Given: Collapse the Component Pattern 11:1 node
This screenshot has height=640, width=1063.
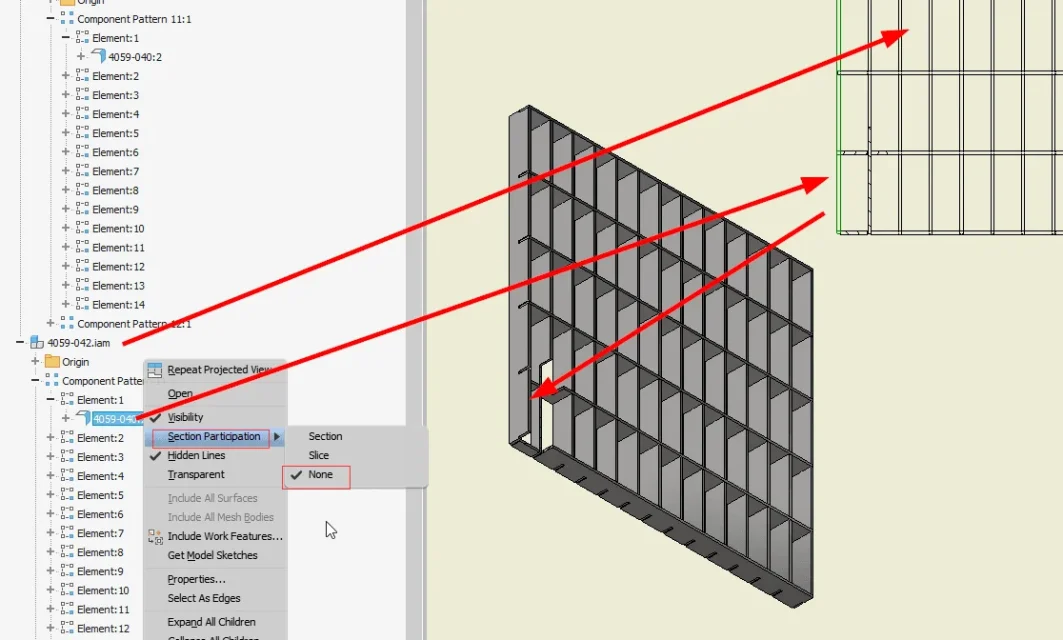Looking at the screenshot, I should [x=50, y=18].
